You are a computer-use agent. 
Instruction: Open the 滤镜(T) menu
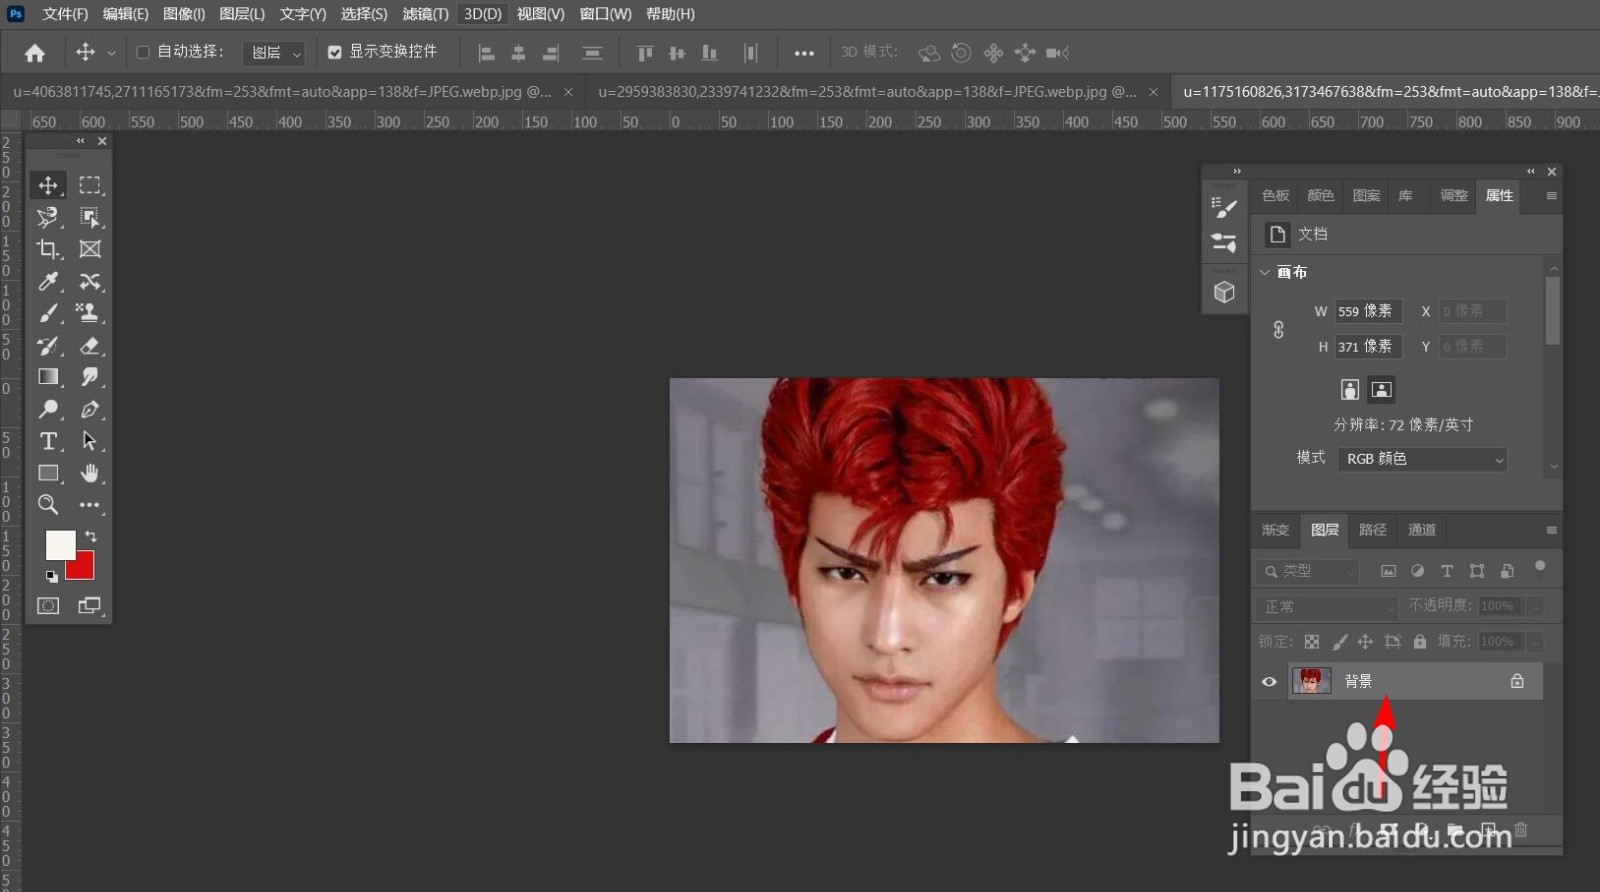click(425, 14)
